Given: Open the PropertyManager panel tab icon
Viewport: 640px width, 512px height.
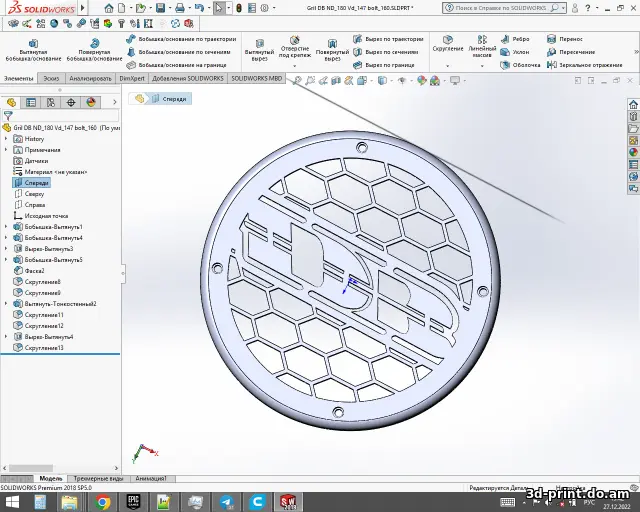Looking at the screenshot, I should [x=31, y=102].
